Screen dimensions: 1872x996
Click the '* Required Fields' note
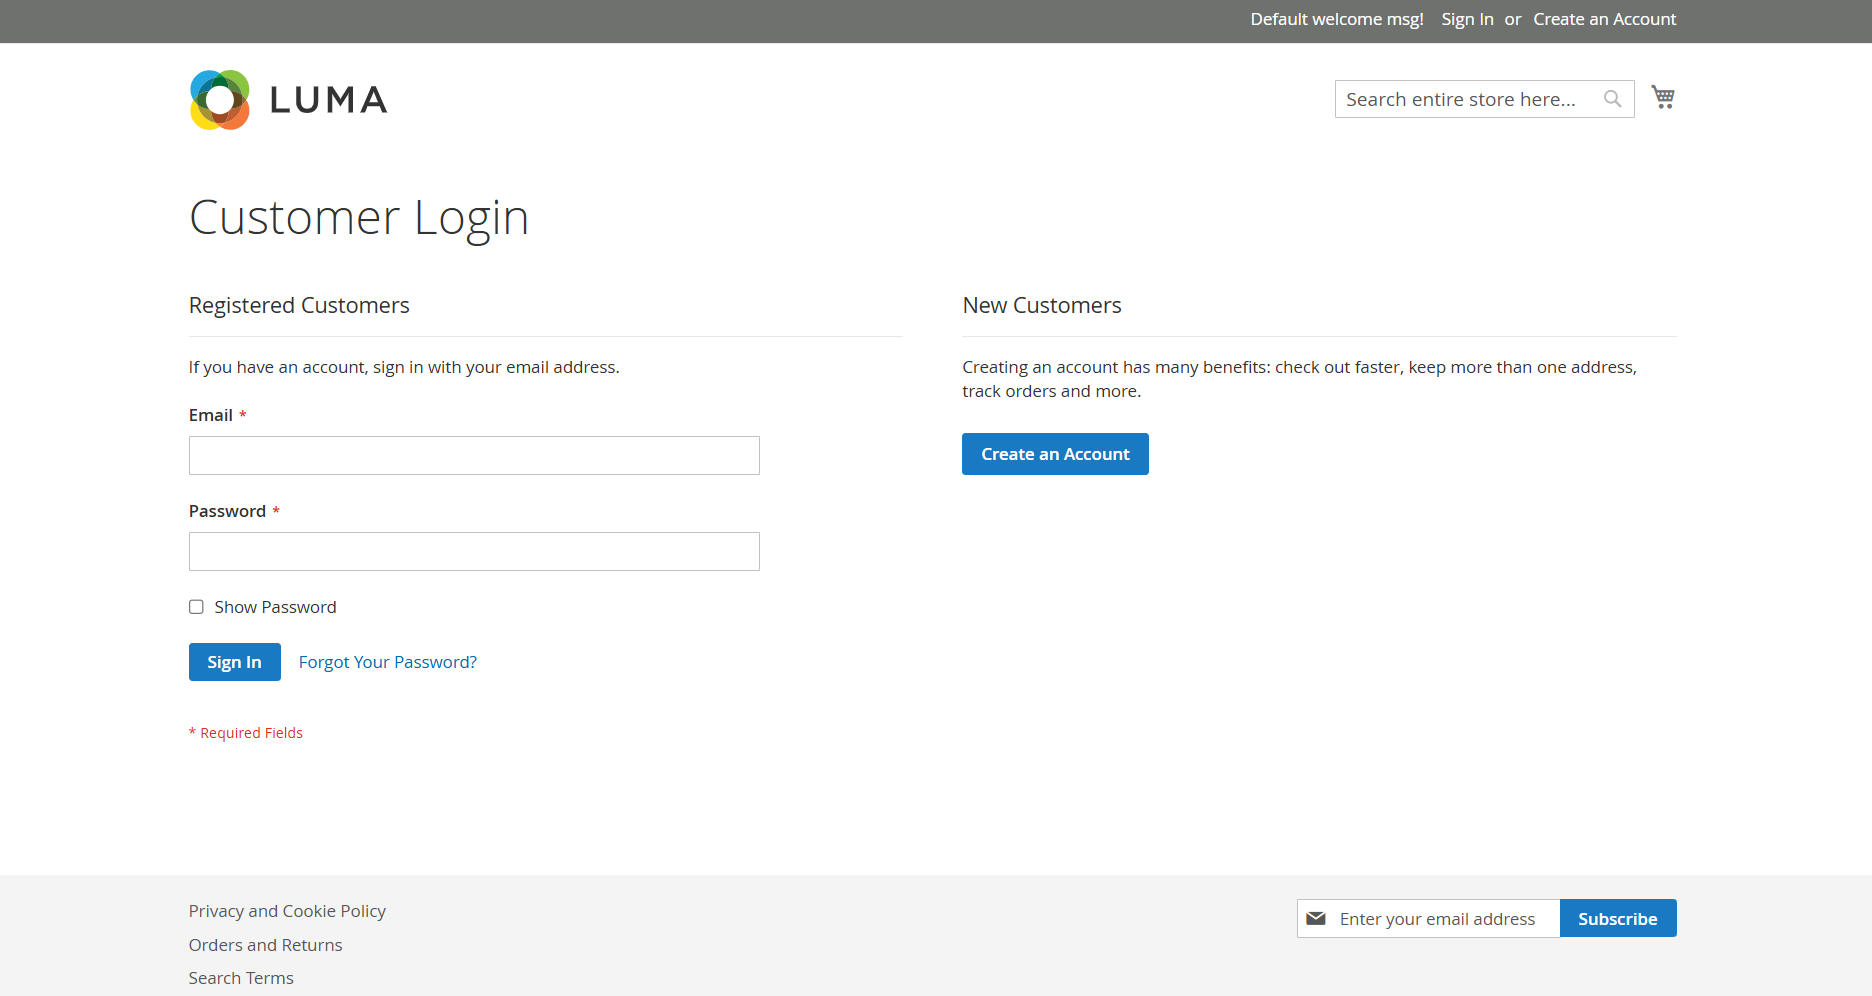[x=246, y=733]
